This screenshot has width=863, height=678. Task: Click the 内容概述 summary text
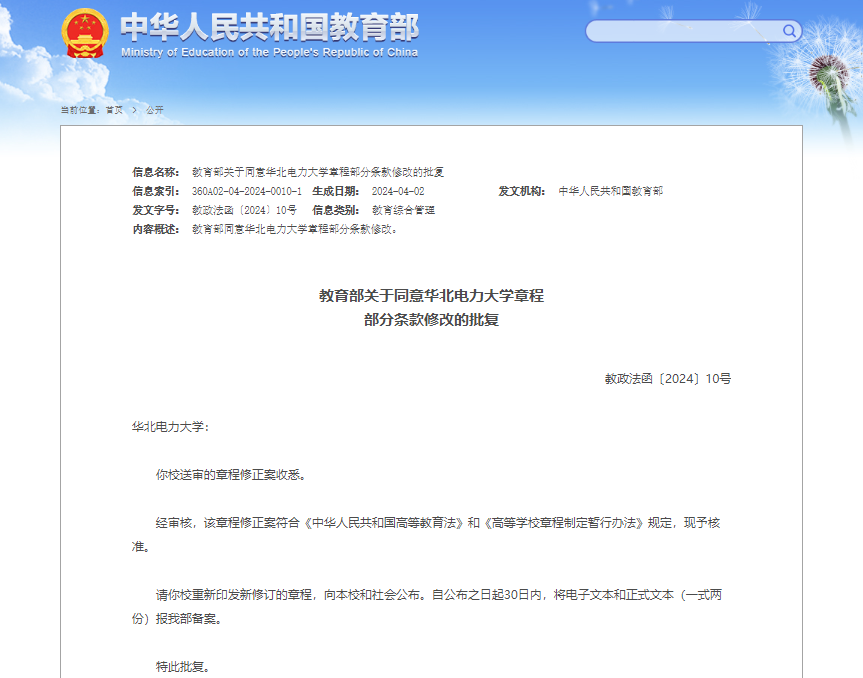click(295, 229)
